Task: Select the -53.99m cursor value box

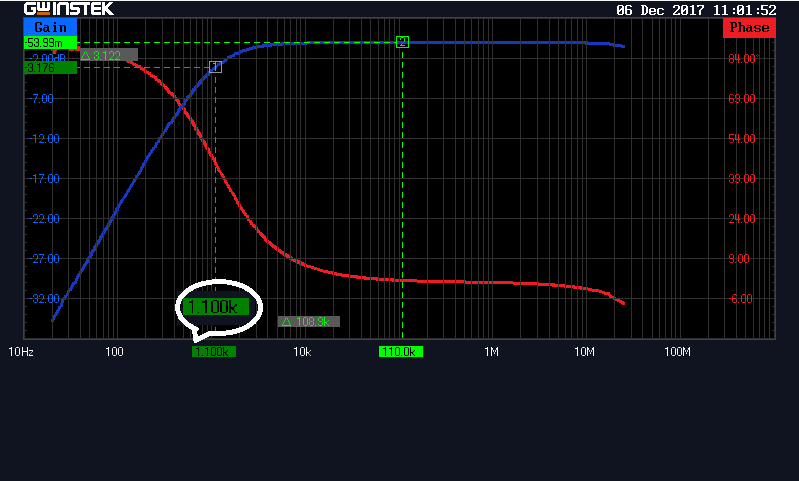Action: (x=50, y=43)
